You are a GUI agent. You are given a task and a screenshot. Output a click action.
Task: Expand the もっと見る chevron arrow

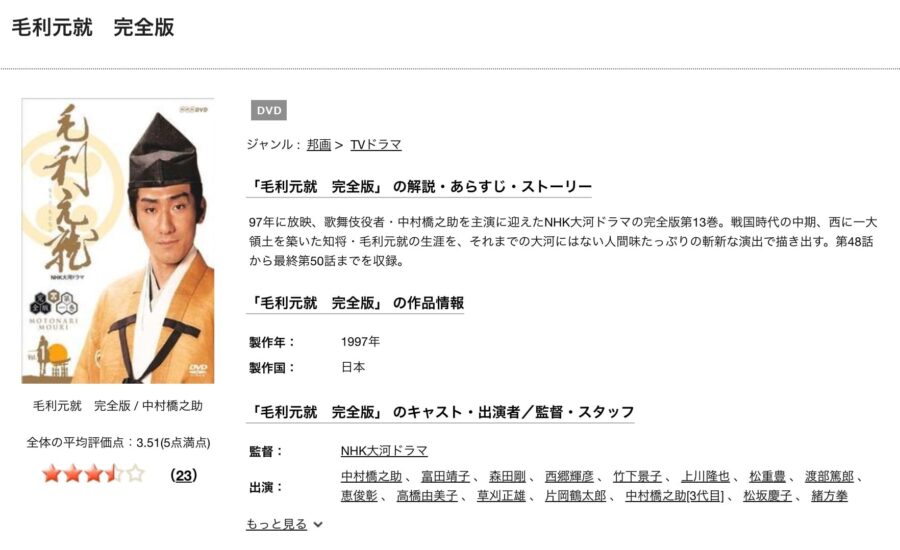click(318, 524)
